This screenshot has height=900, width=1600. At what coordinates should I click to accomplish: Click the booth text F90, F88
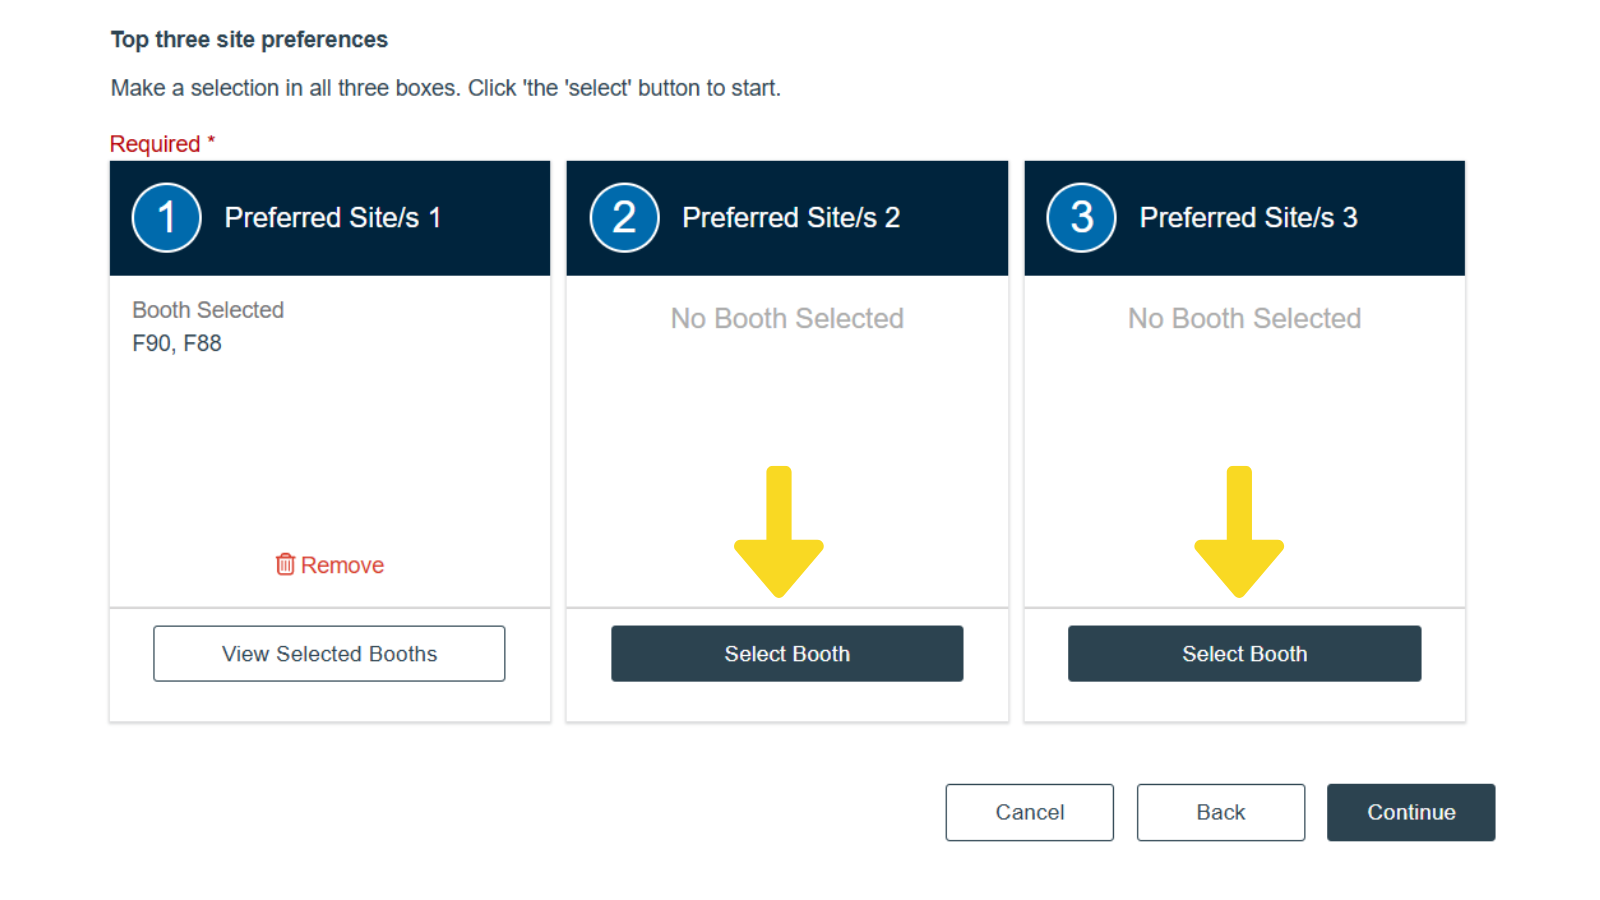coord(177,343)
